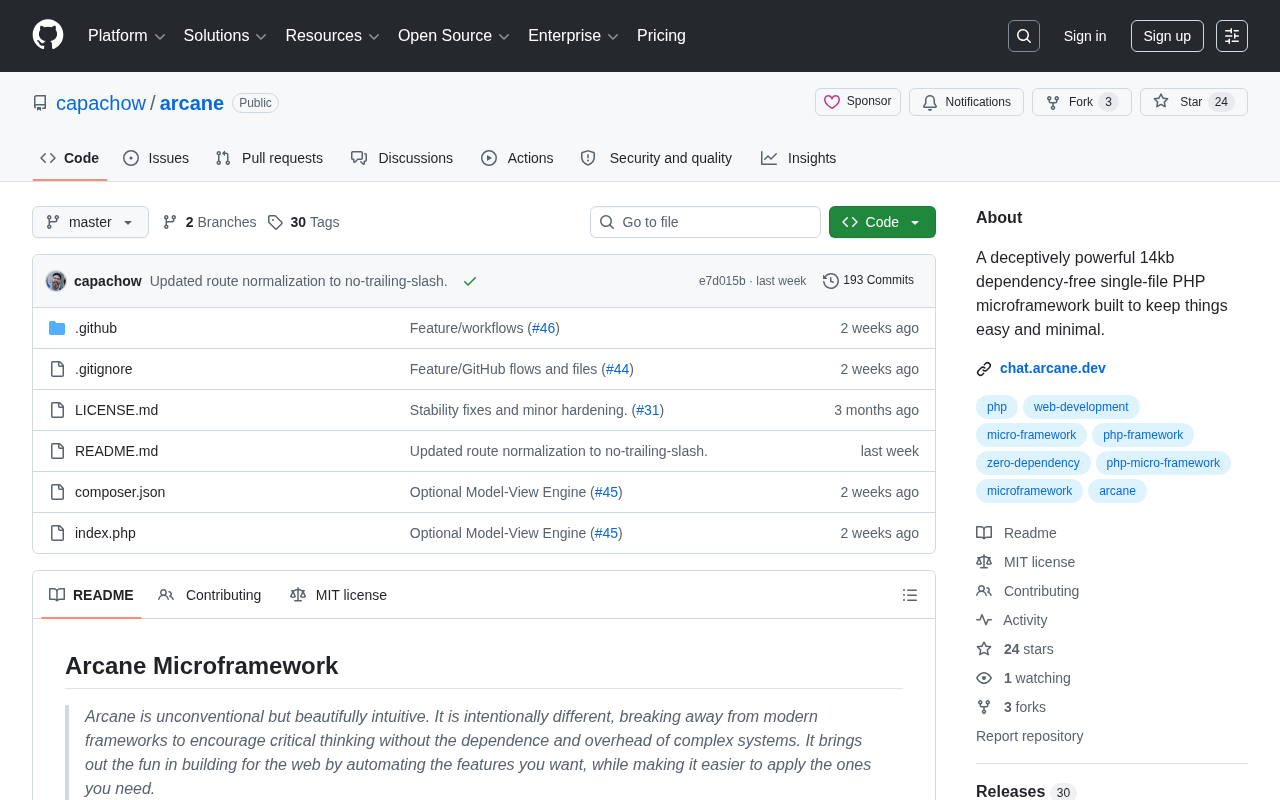The image size is (1280, 800).
Task: Open the 193 Commits history
Action: [x=868, y=281]
